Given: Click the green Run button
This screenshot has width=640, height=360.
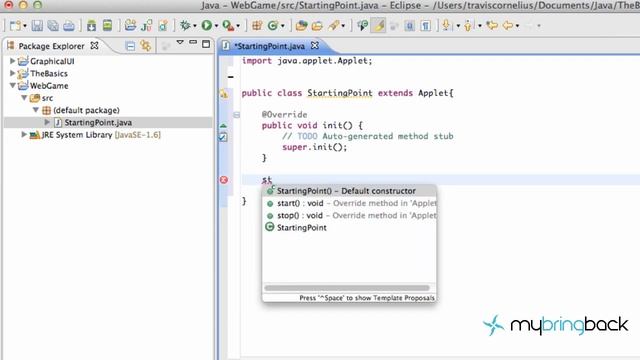Looking at the screenshot, I should 207,25.
